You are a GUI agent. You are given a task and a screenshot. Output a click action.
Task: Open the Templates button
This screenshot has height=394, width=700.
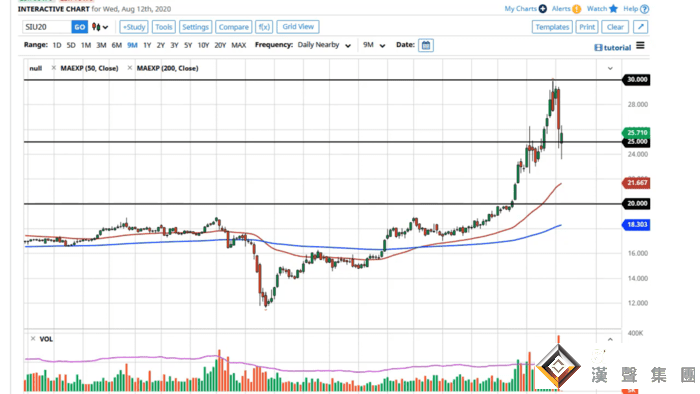(552, 27)
